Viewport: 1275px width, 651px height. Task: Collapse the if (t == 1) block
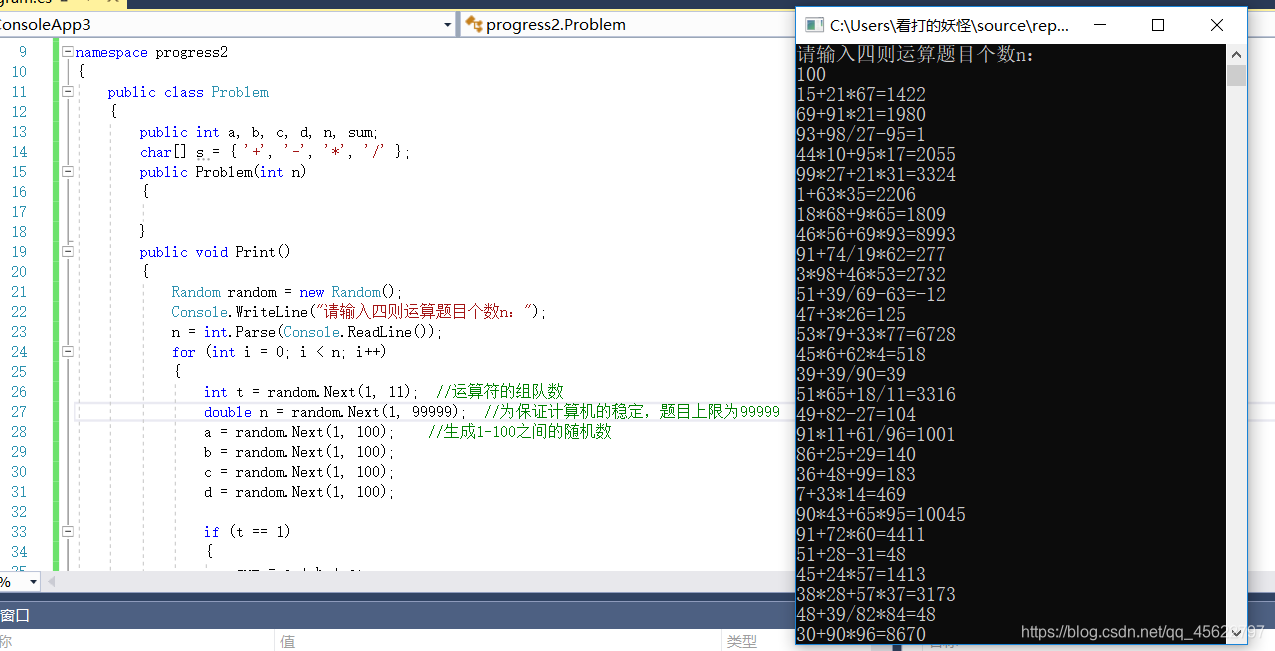pyautogui.click(x=67, y=532)
